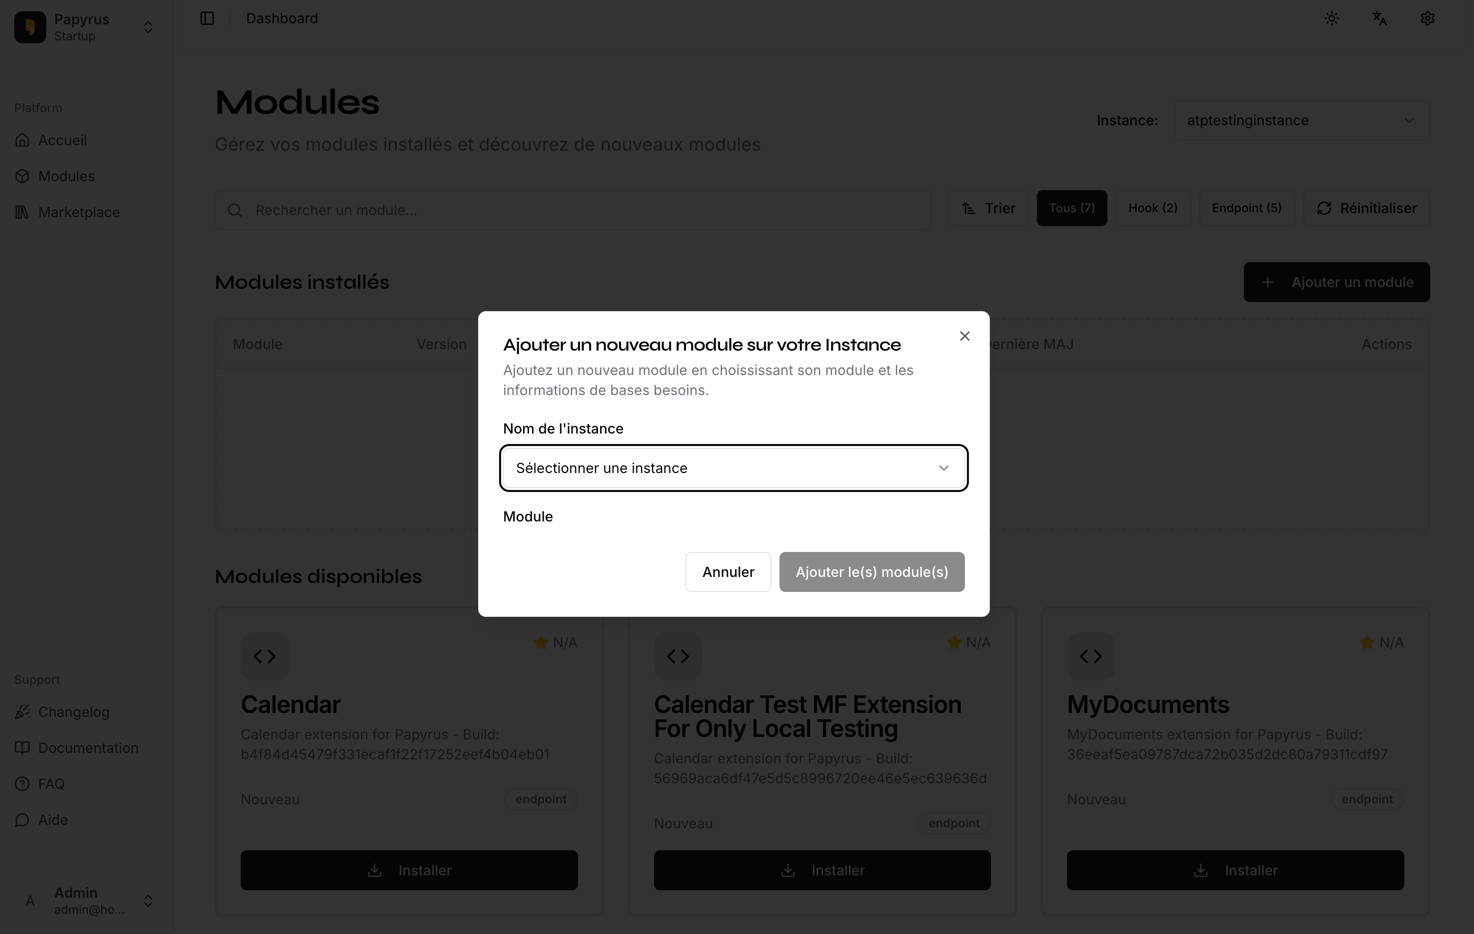Go to Accueil in the sidebar
The height and width of the screenshot is (934, 1474).
62,140
